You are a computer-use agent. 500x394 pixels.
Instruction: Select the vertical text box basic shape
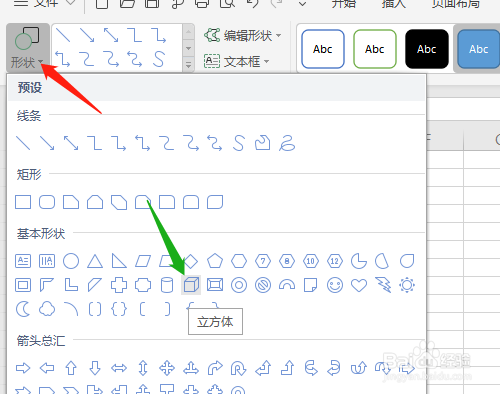(x=47, y=261)
